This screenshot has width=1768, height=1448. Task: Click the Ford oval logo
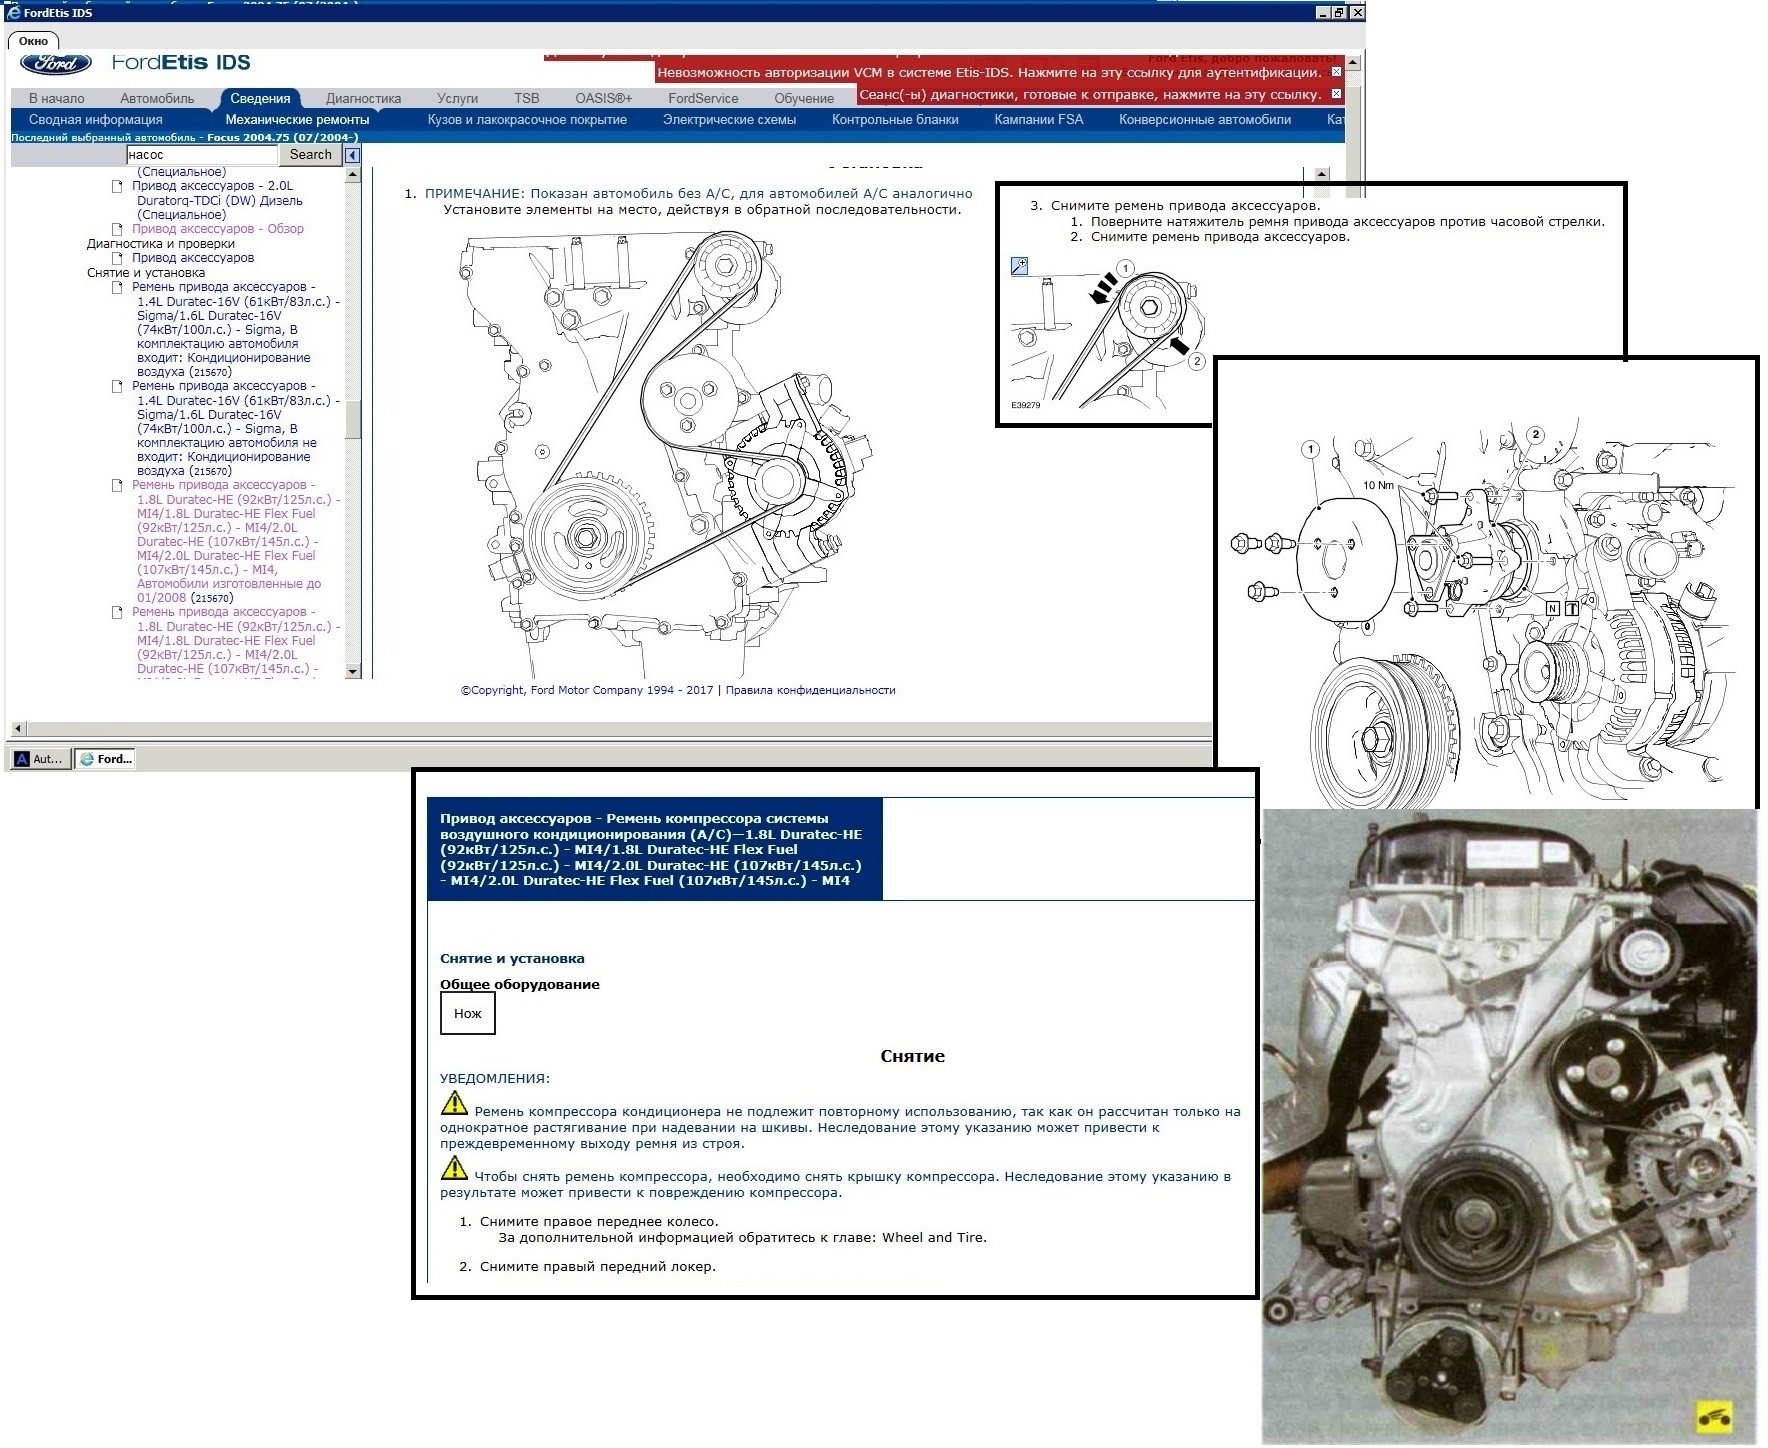(56, 64)
